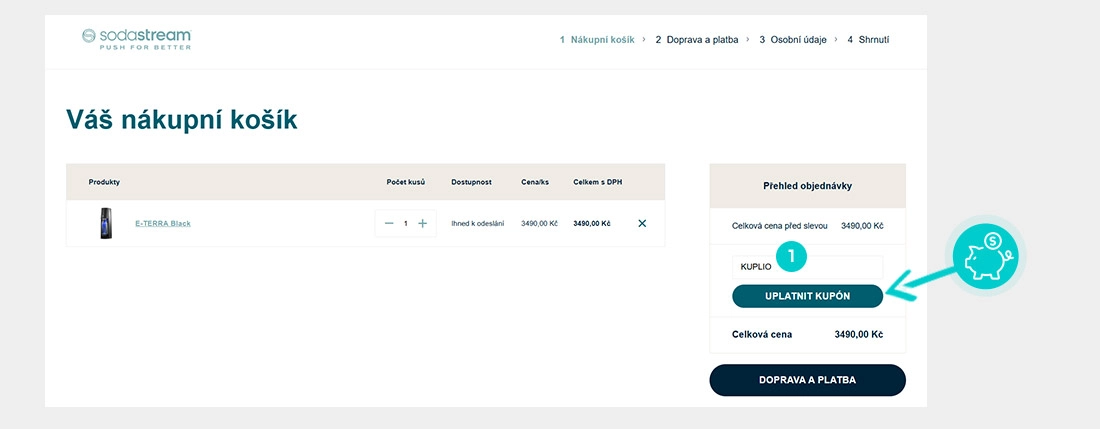Click the chevron after Osobní údaje step
The height and width of the screenshot is (429, 1100).
836,40
